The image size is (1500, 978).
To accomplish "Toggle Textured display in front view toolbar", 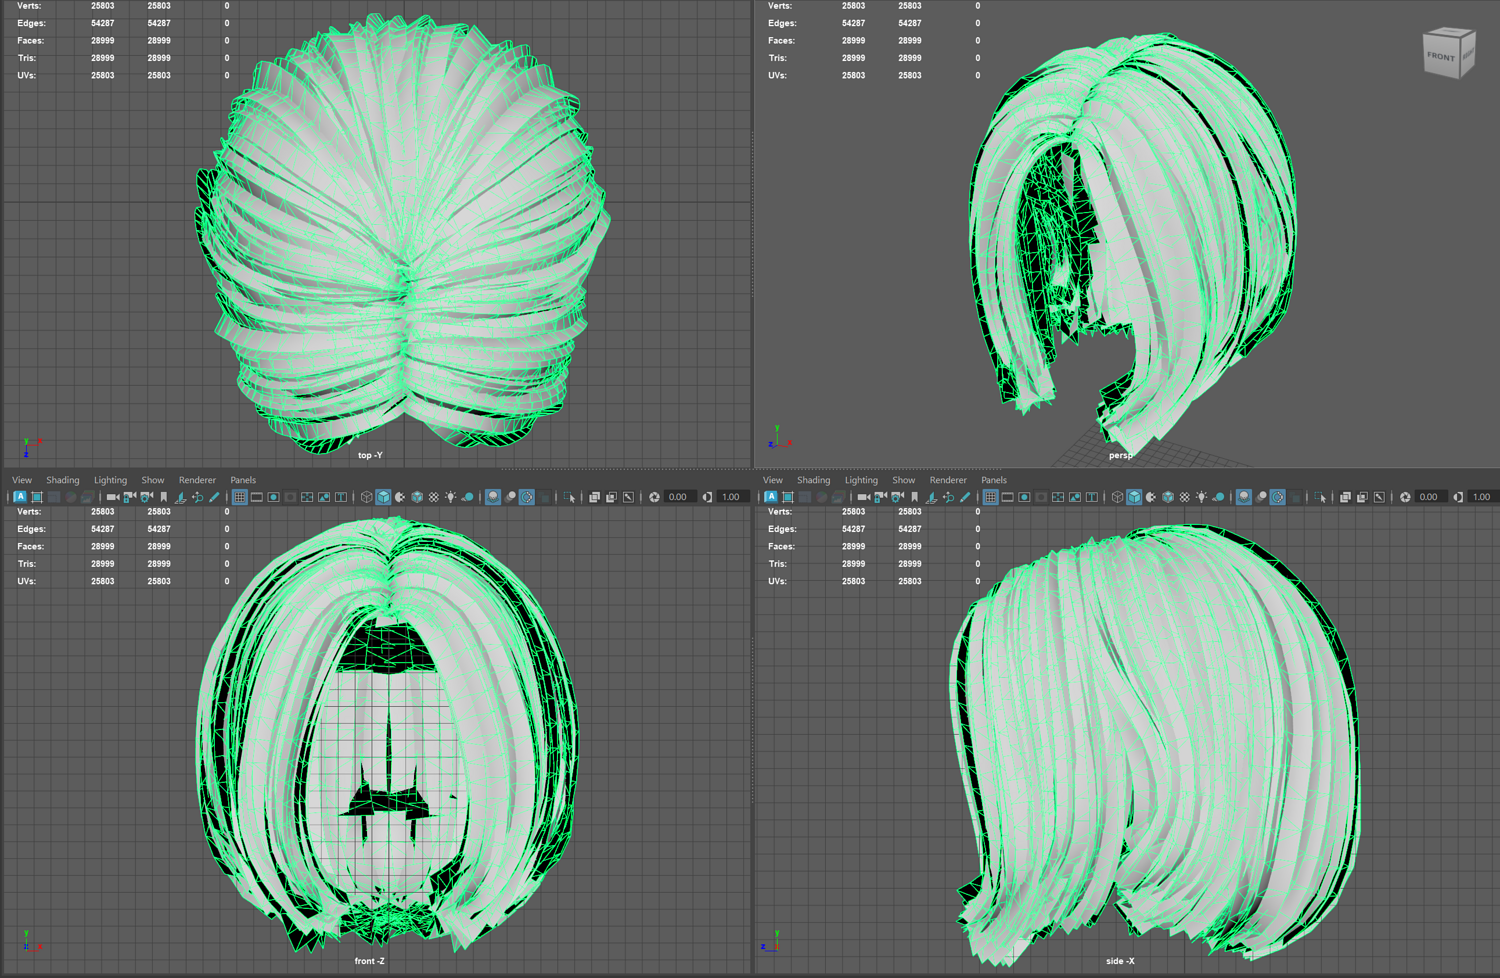I will [434, 497].
